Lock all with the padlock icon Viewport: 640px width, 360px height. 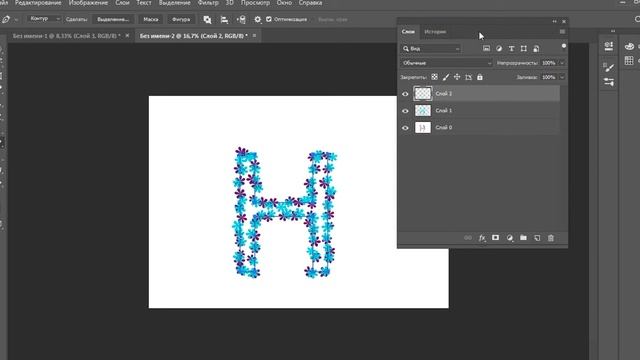(x=480, y=77)
